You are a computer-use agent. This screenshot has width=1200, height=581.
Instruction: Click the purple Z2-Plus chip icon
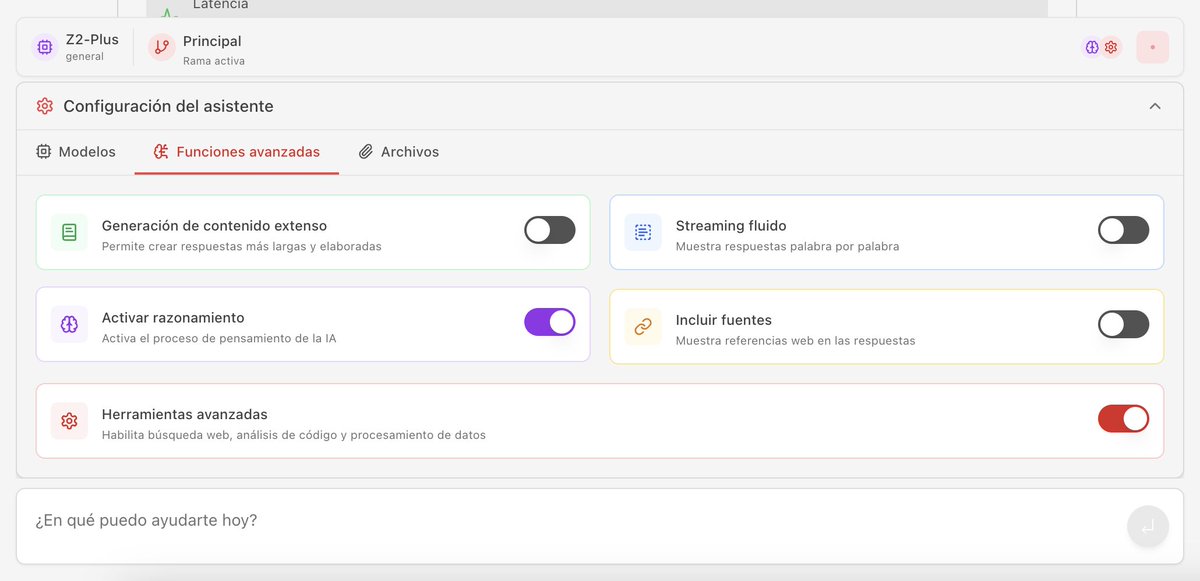(44, 47)
